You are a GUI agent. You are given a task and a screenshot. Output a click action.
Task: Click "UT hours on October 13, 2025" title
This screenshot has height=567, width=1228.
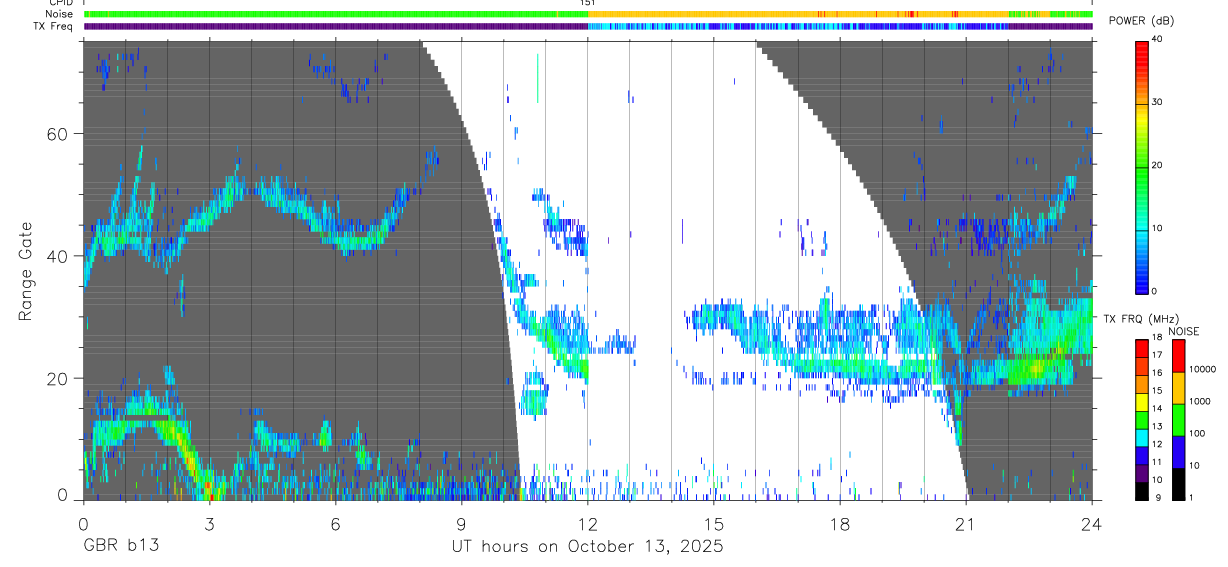pyautogui.click(x=587, y=547)
